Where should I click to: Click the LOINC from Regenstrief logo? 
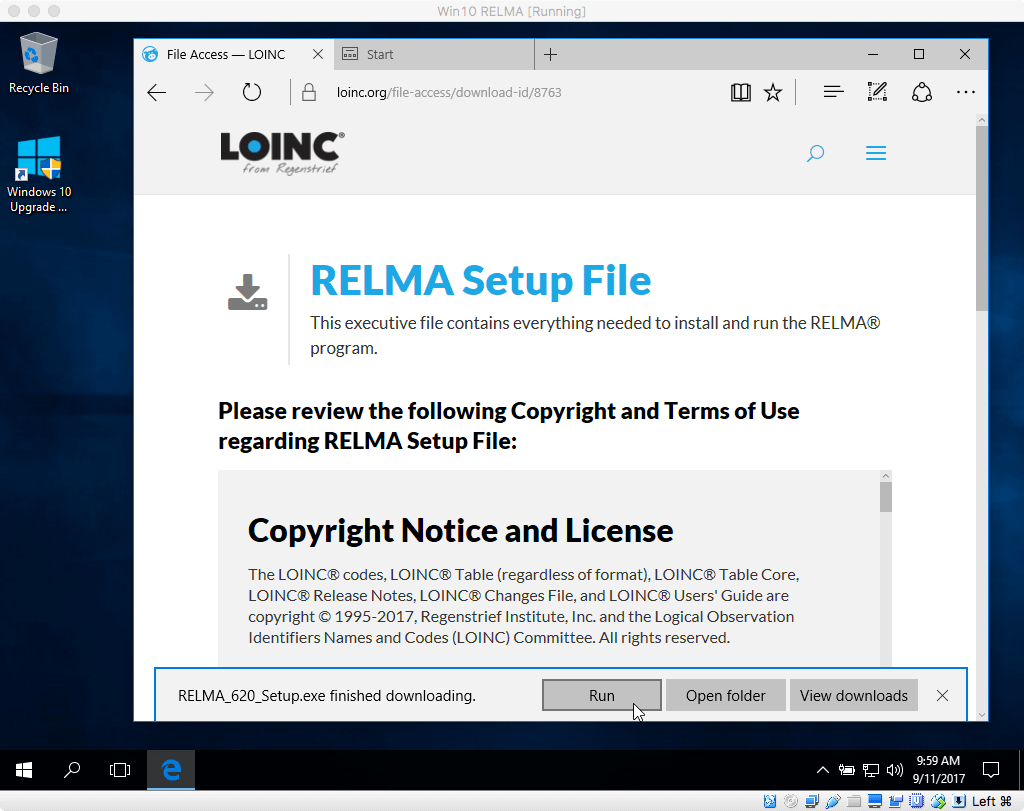[x=282, y=153]
